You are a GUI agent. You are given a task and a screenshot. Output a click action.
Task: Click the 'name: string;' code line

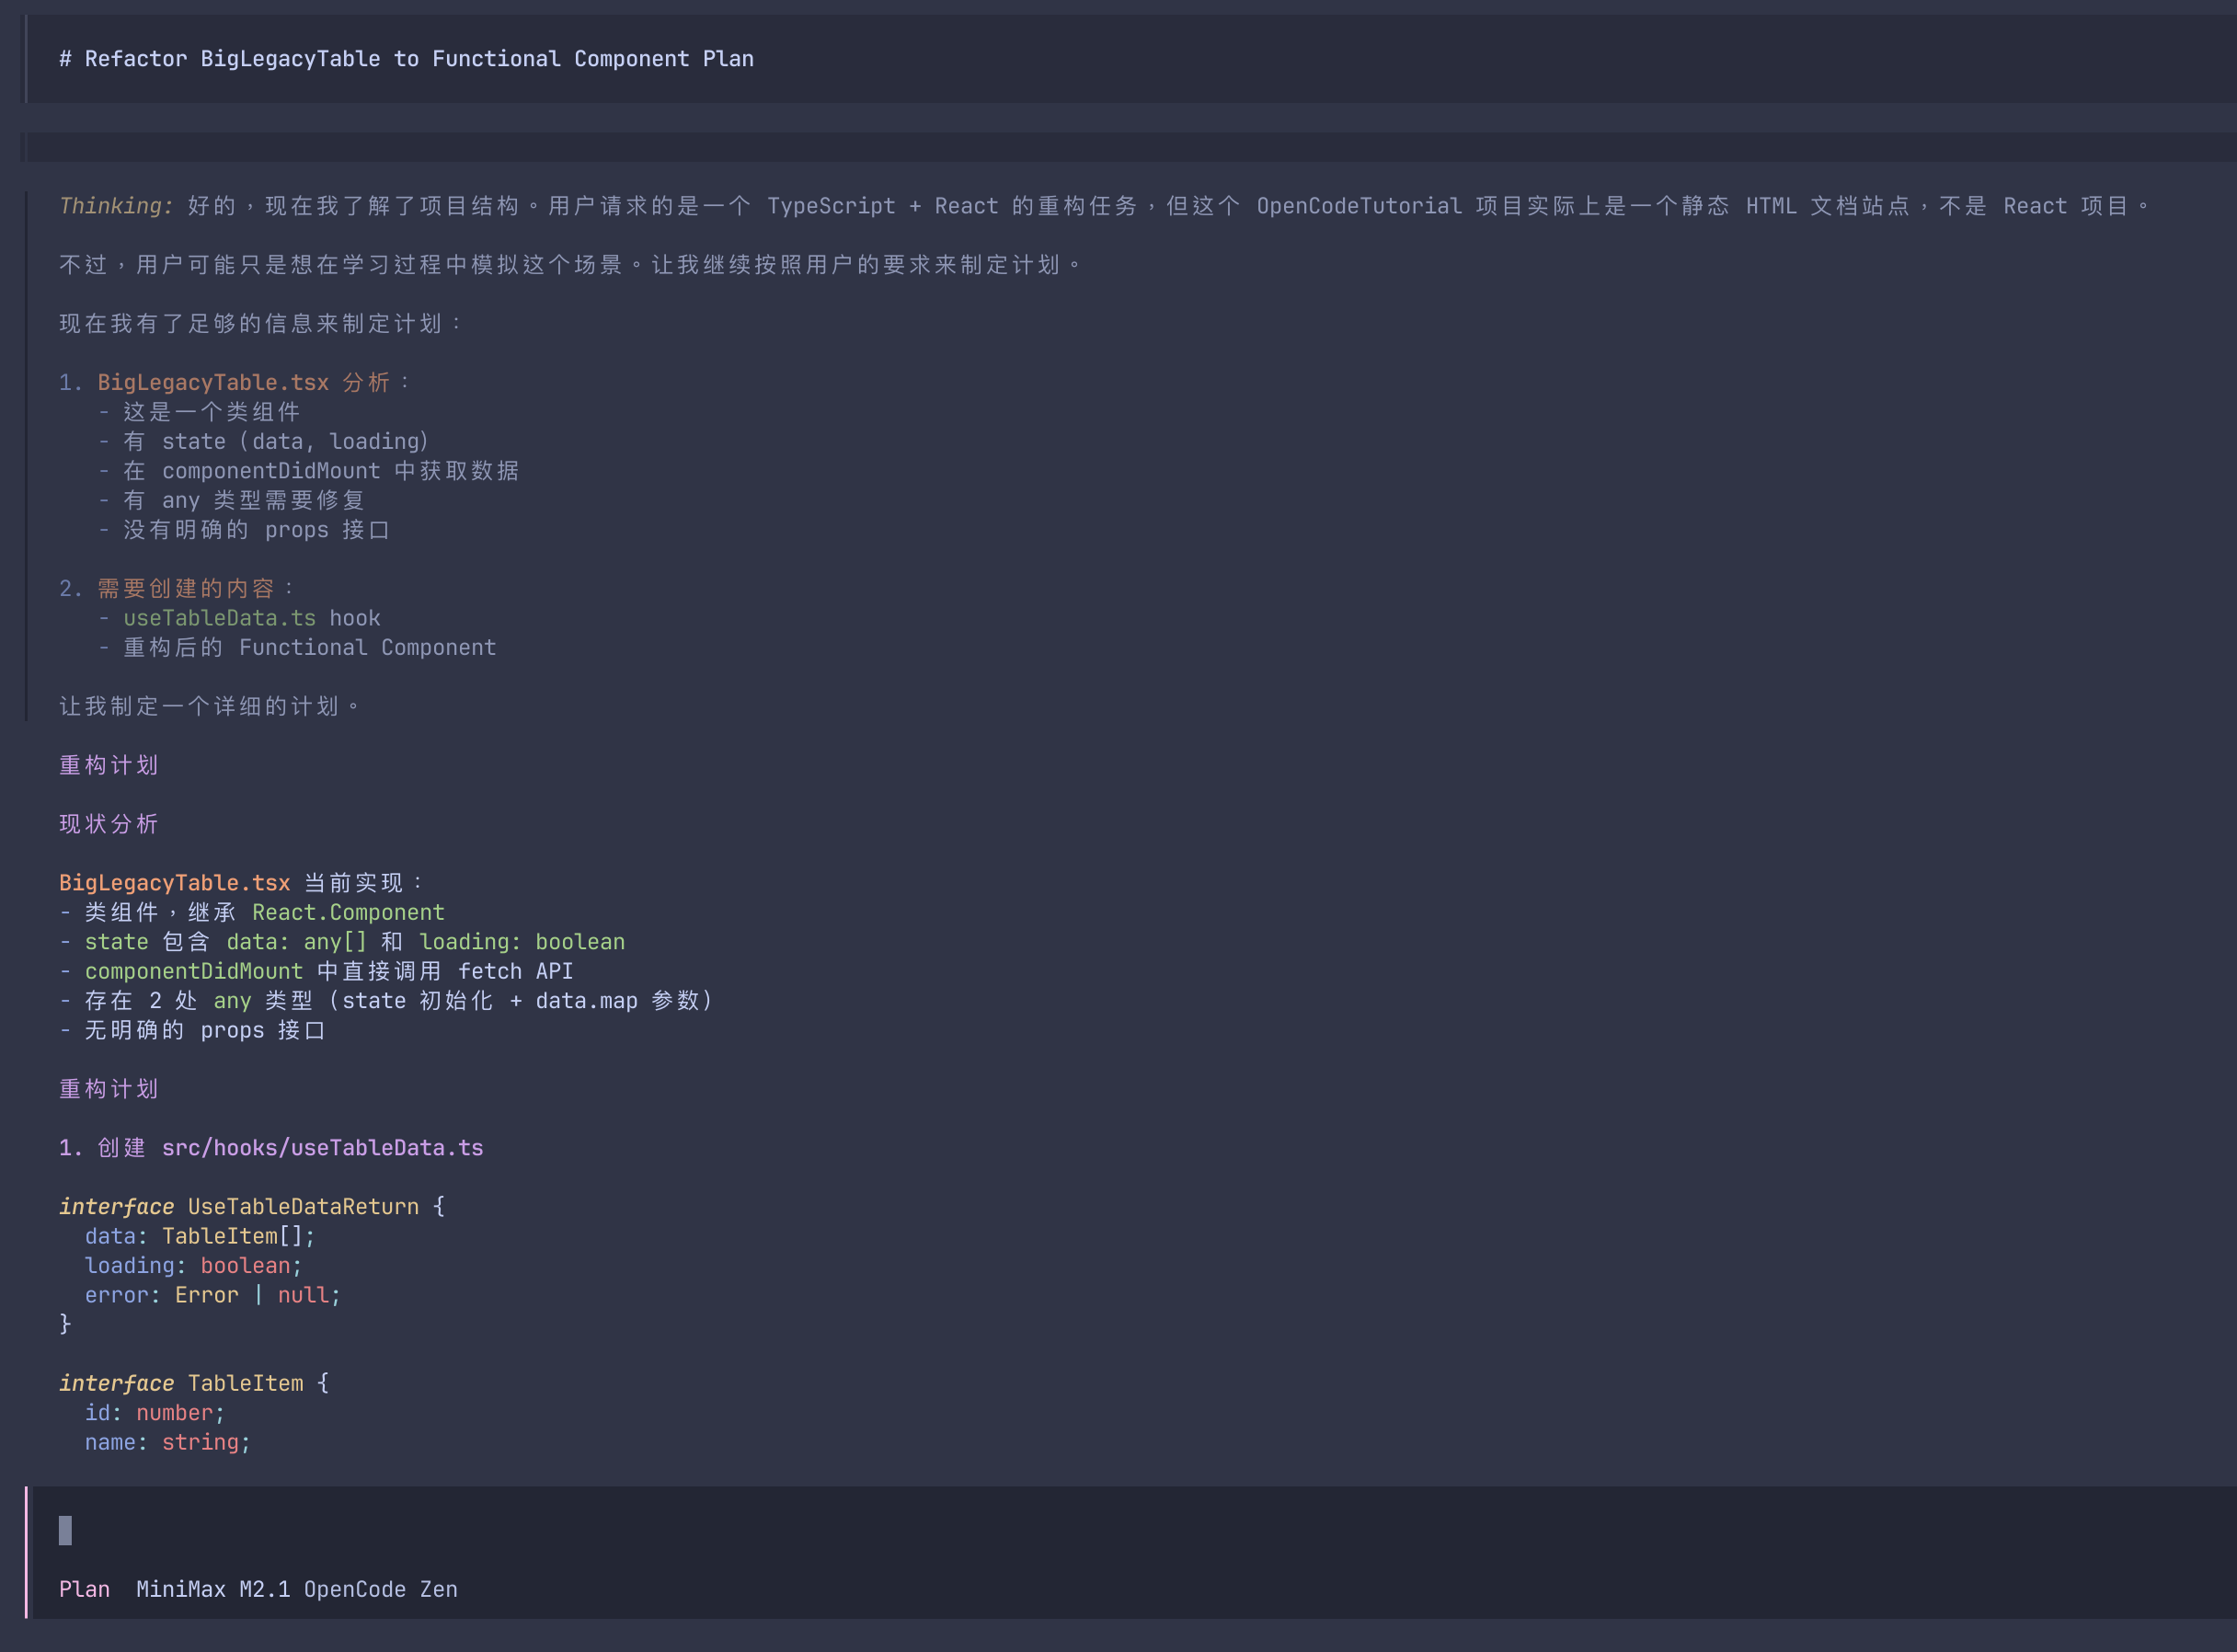pos(167,1442)
